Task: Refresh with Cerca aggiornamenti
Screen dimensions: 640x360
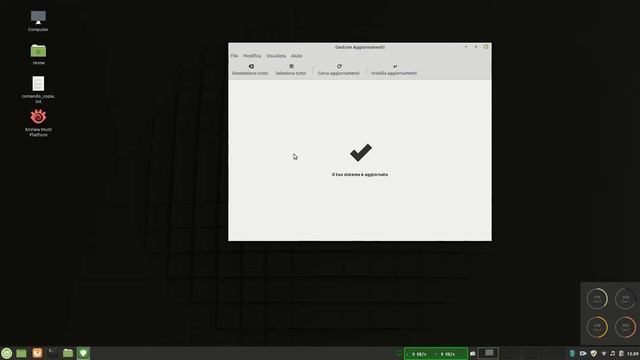Action: click(339, 70)
